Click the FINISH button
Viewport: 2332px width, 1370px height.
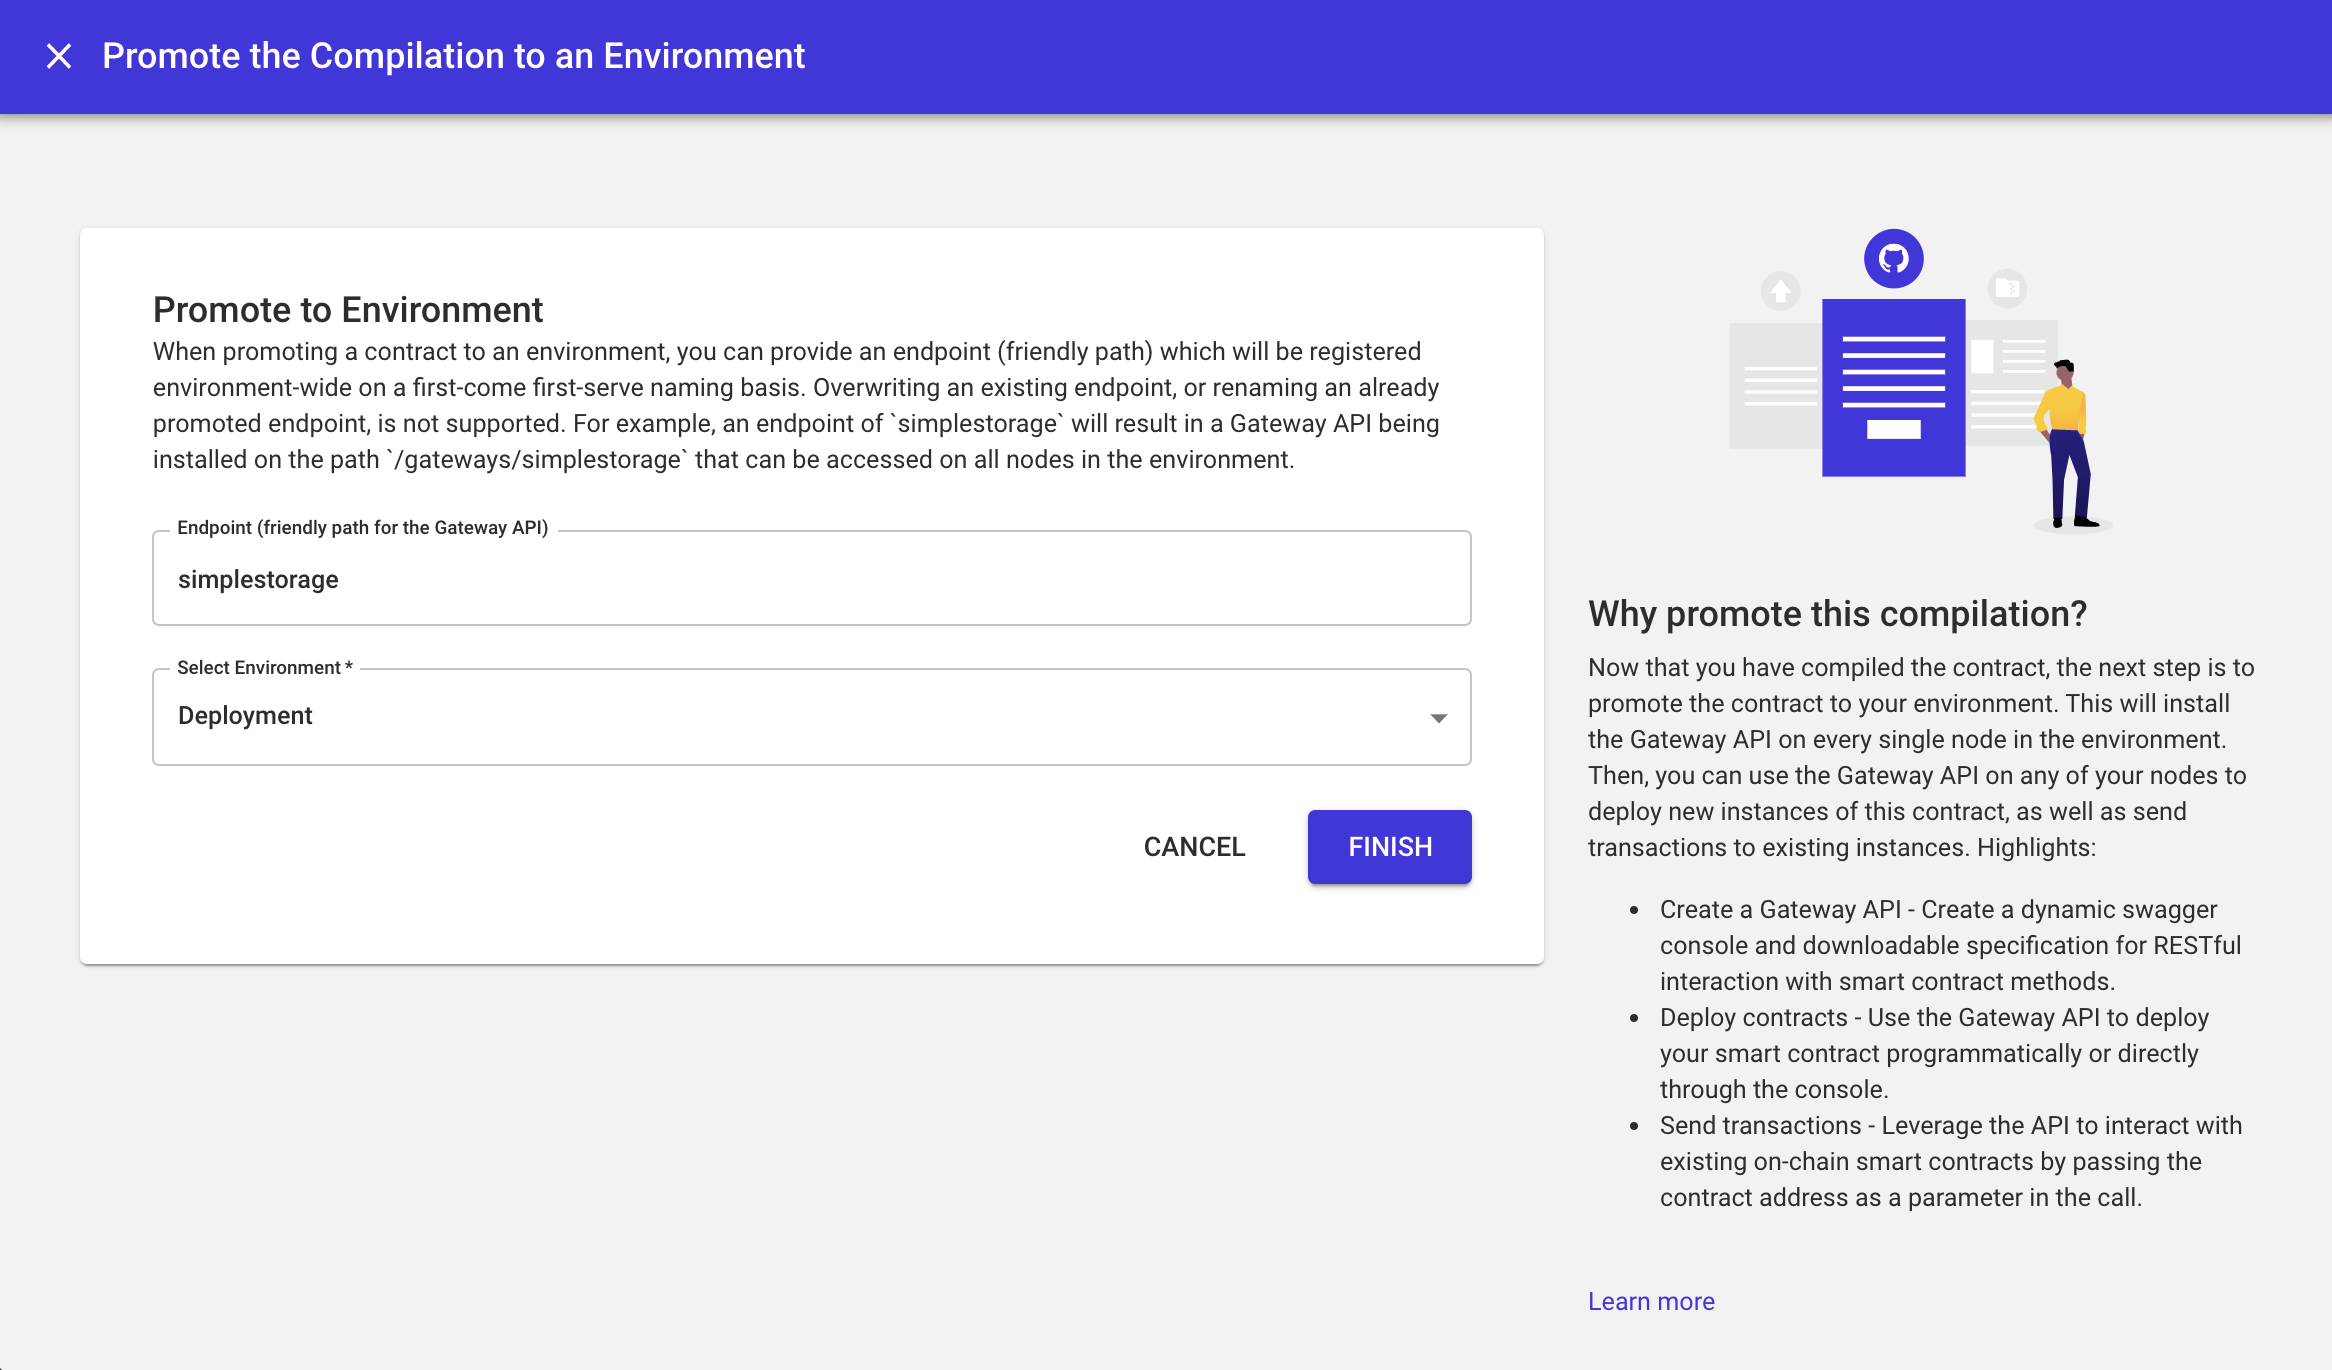pos(1389,847)
